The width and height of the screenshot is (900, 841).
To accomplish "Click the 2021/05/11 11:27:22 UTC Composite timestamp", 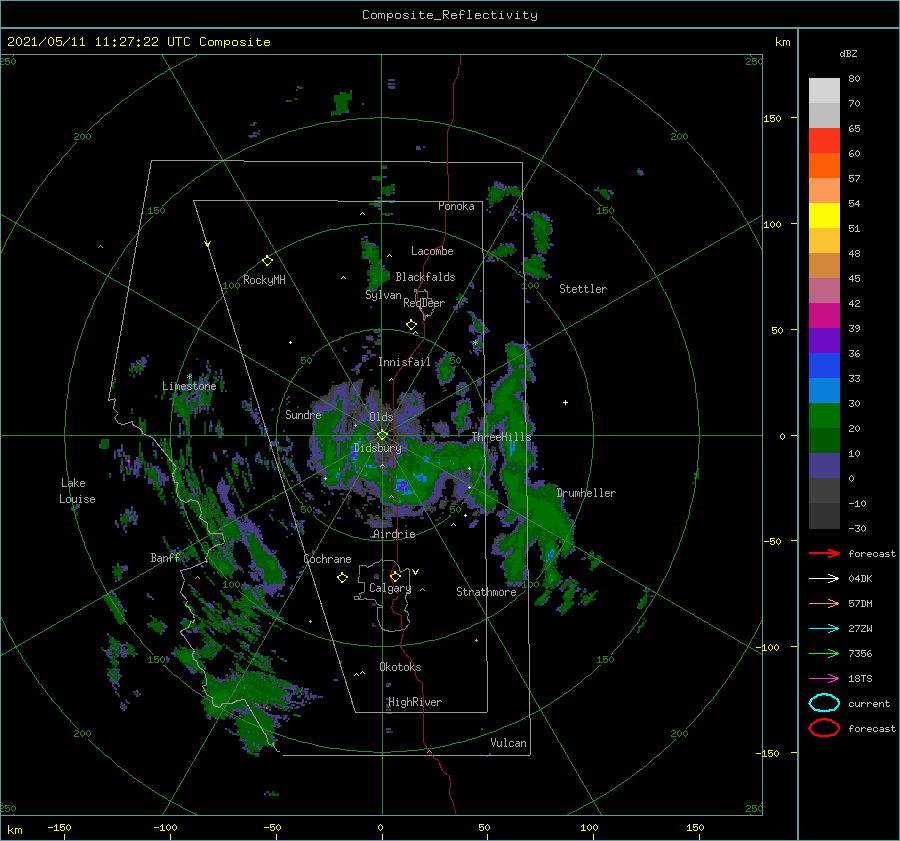I will pyautogui.click(x=138, y=42).
